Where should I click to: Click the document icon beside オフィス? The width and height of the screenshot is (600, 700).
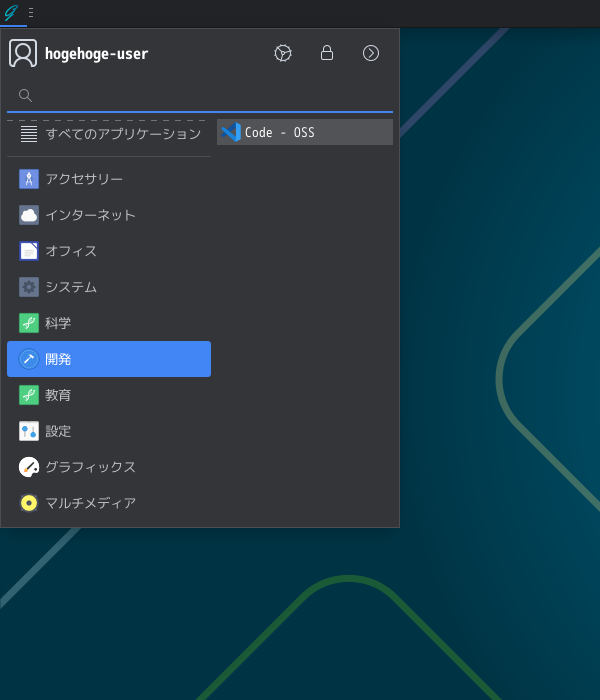(x=29, y=251)
